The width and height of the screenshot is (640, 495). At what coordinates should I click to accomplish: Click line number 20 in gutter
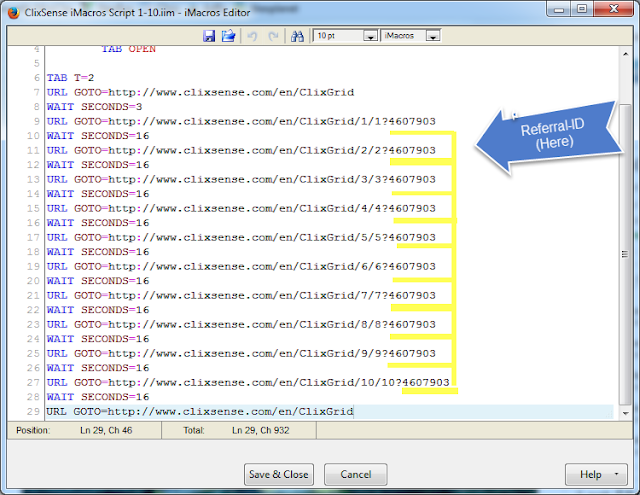[33, 281]
